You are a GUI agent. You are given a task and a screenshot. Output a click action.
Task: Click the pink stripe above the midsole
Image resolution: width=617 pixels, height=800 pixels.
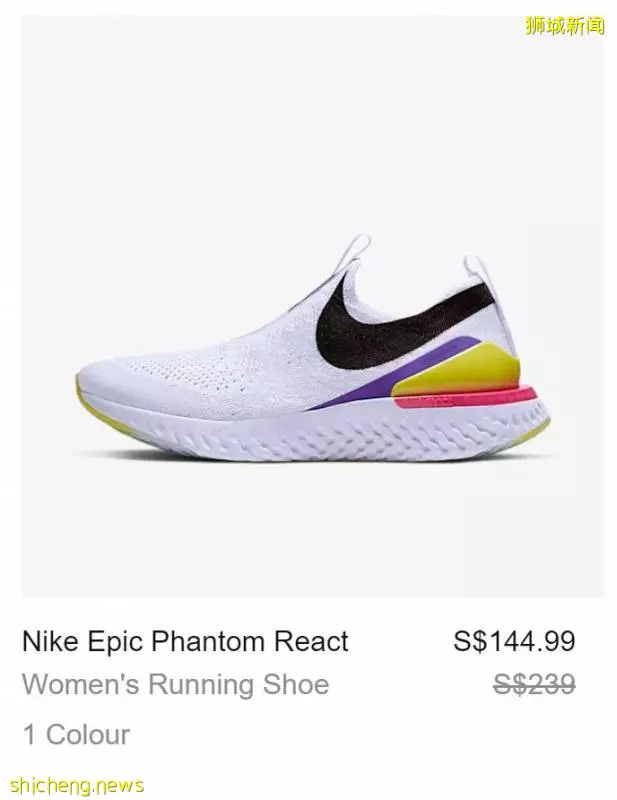[464, 398]
